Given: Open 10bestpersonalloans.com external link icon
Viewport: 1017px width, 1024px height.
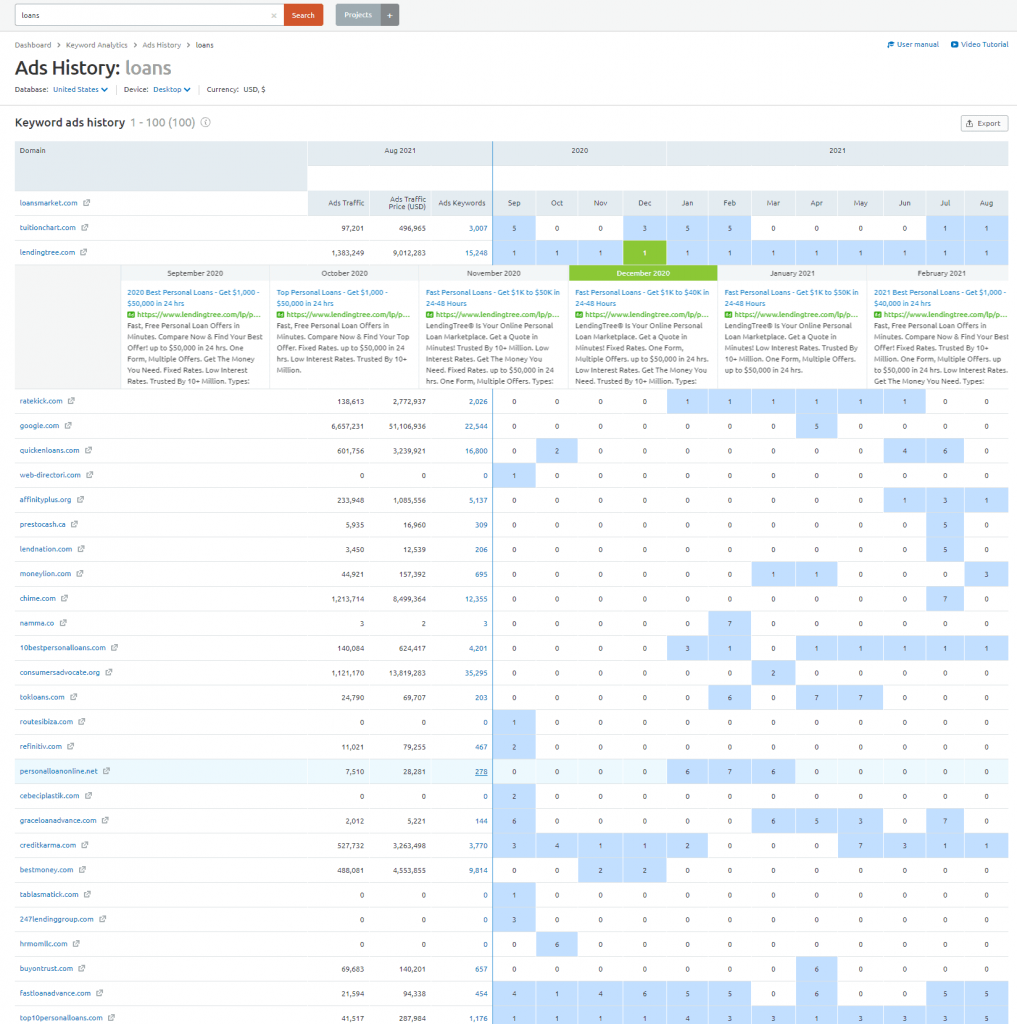Looking at the screenshot, I should point(114,648).
